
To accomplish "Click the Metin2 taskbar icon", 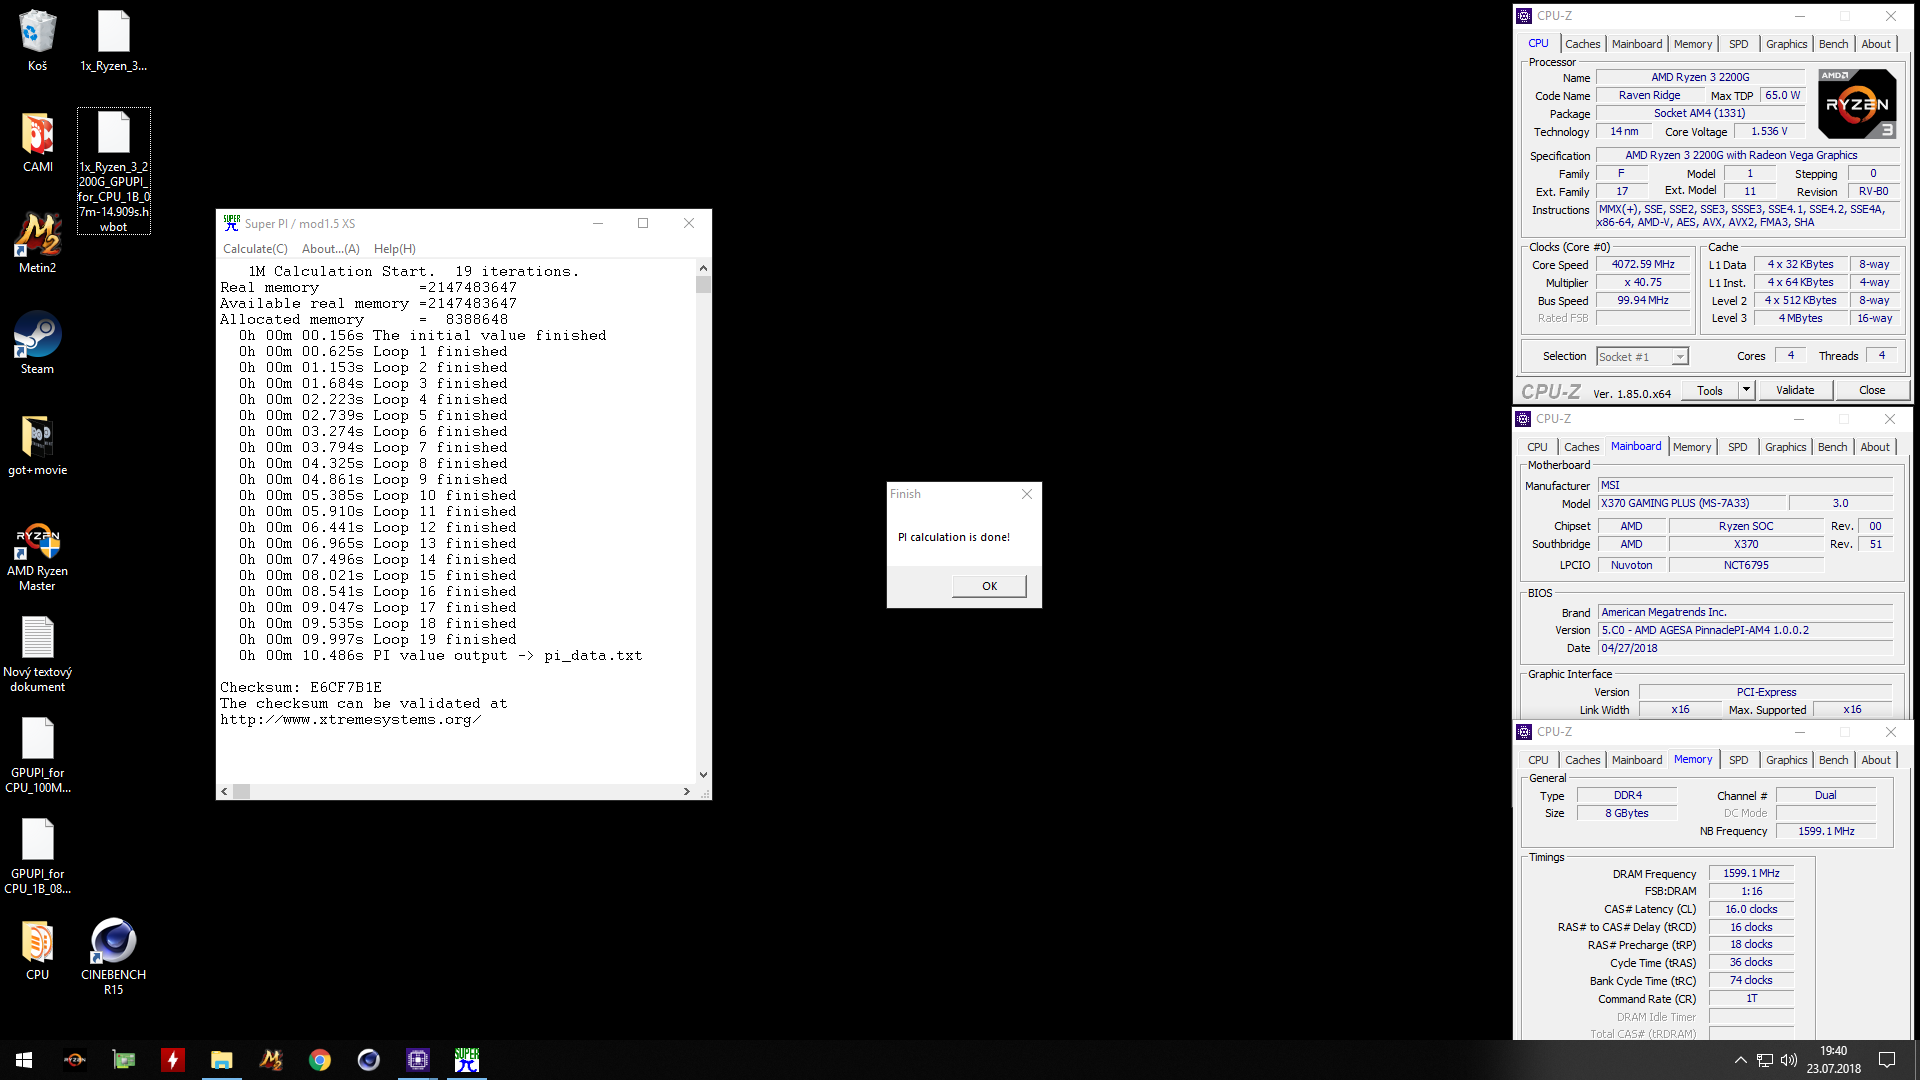I will [x=271, y=1060].
